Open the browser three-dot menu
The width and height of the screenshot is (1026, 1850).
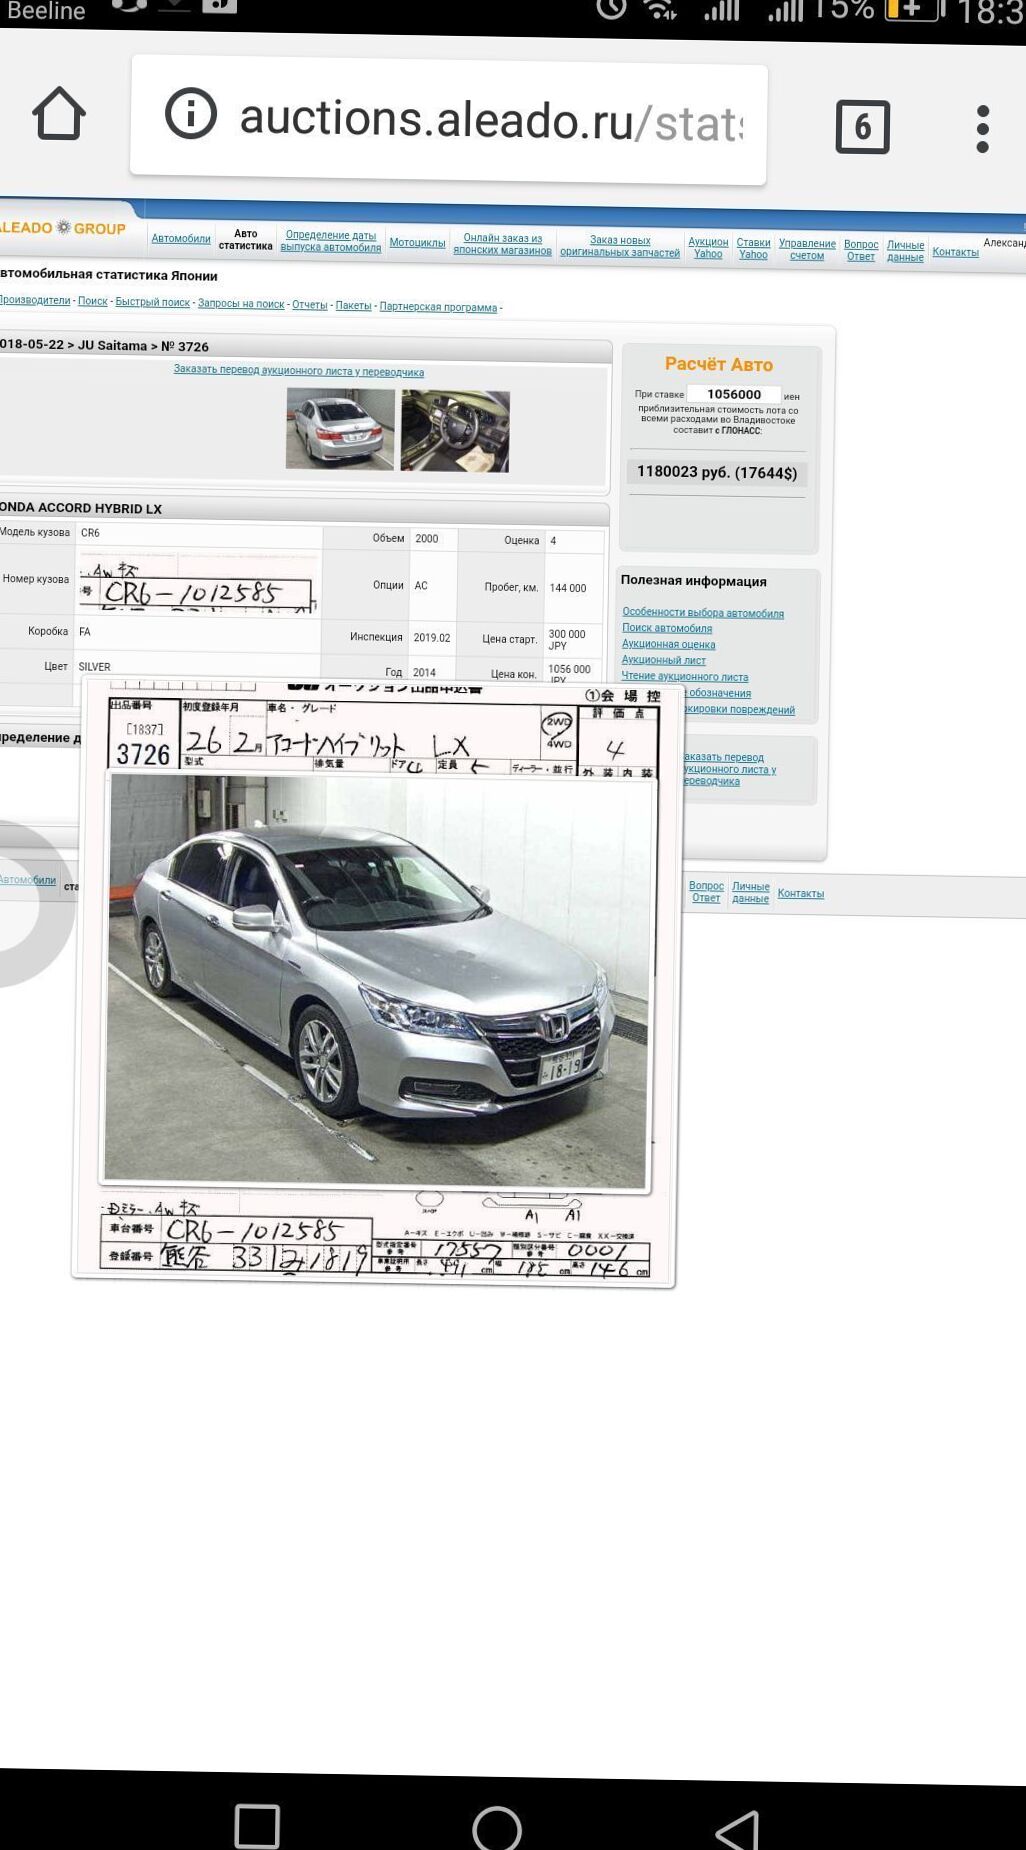(983, 129)
